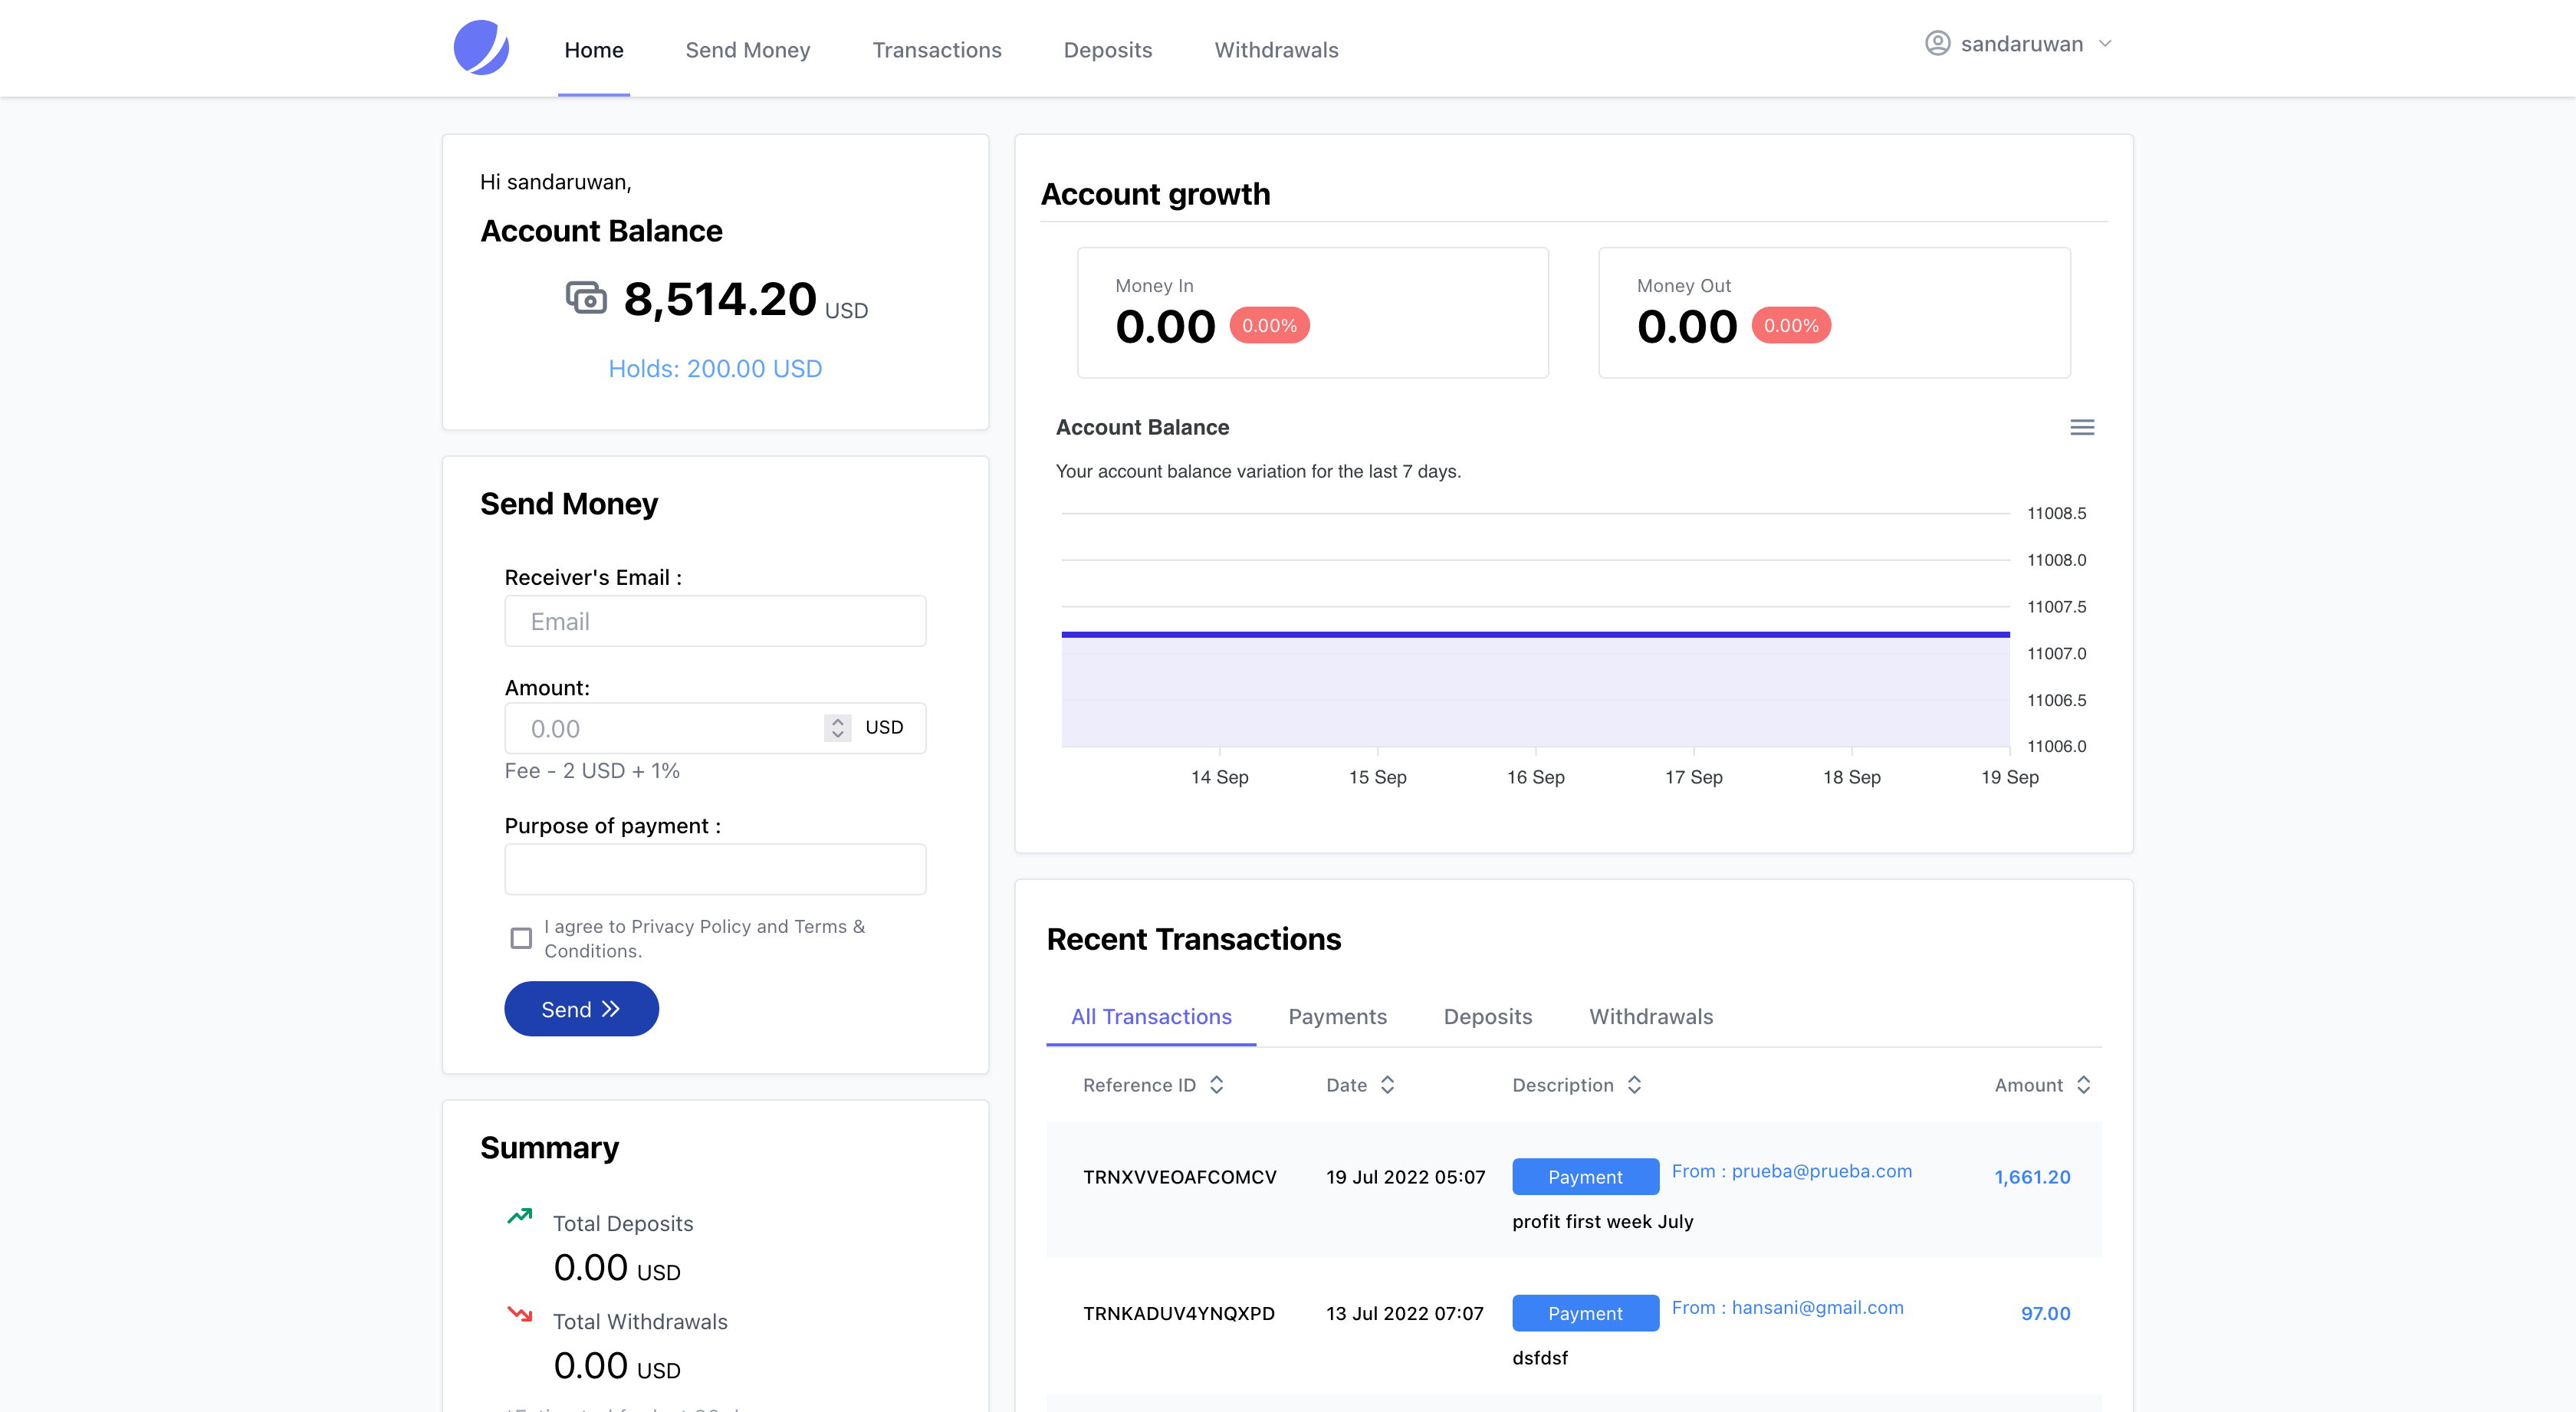Click Payment badge for TRNXVVEOAFCOMCV
The width and height of the screenshot is (2576, 1412).
tap(1585, 1177)
